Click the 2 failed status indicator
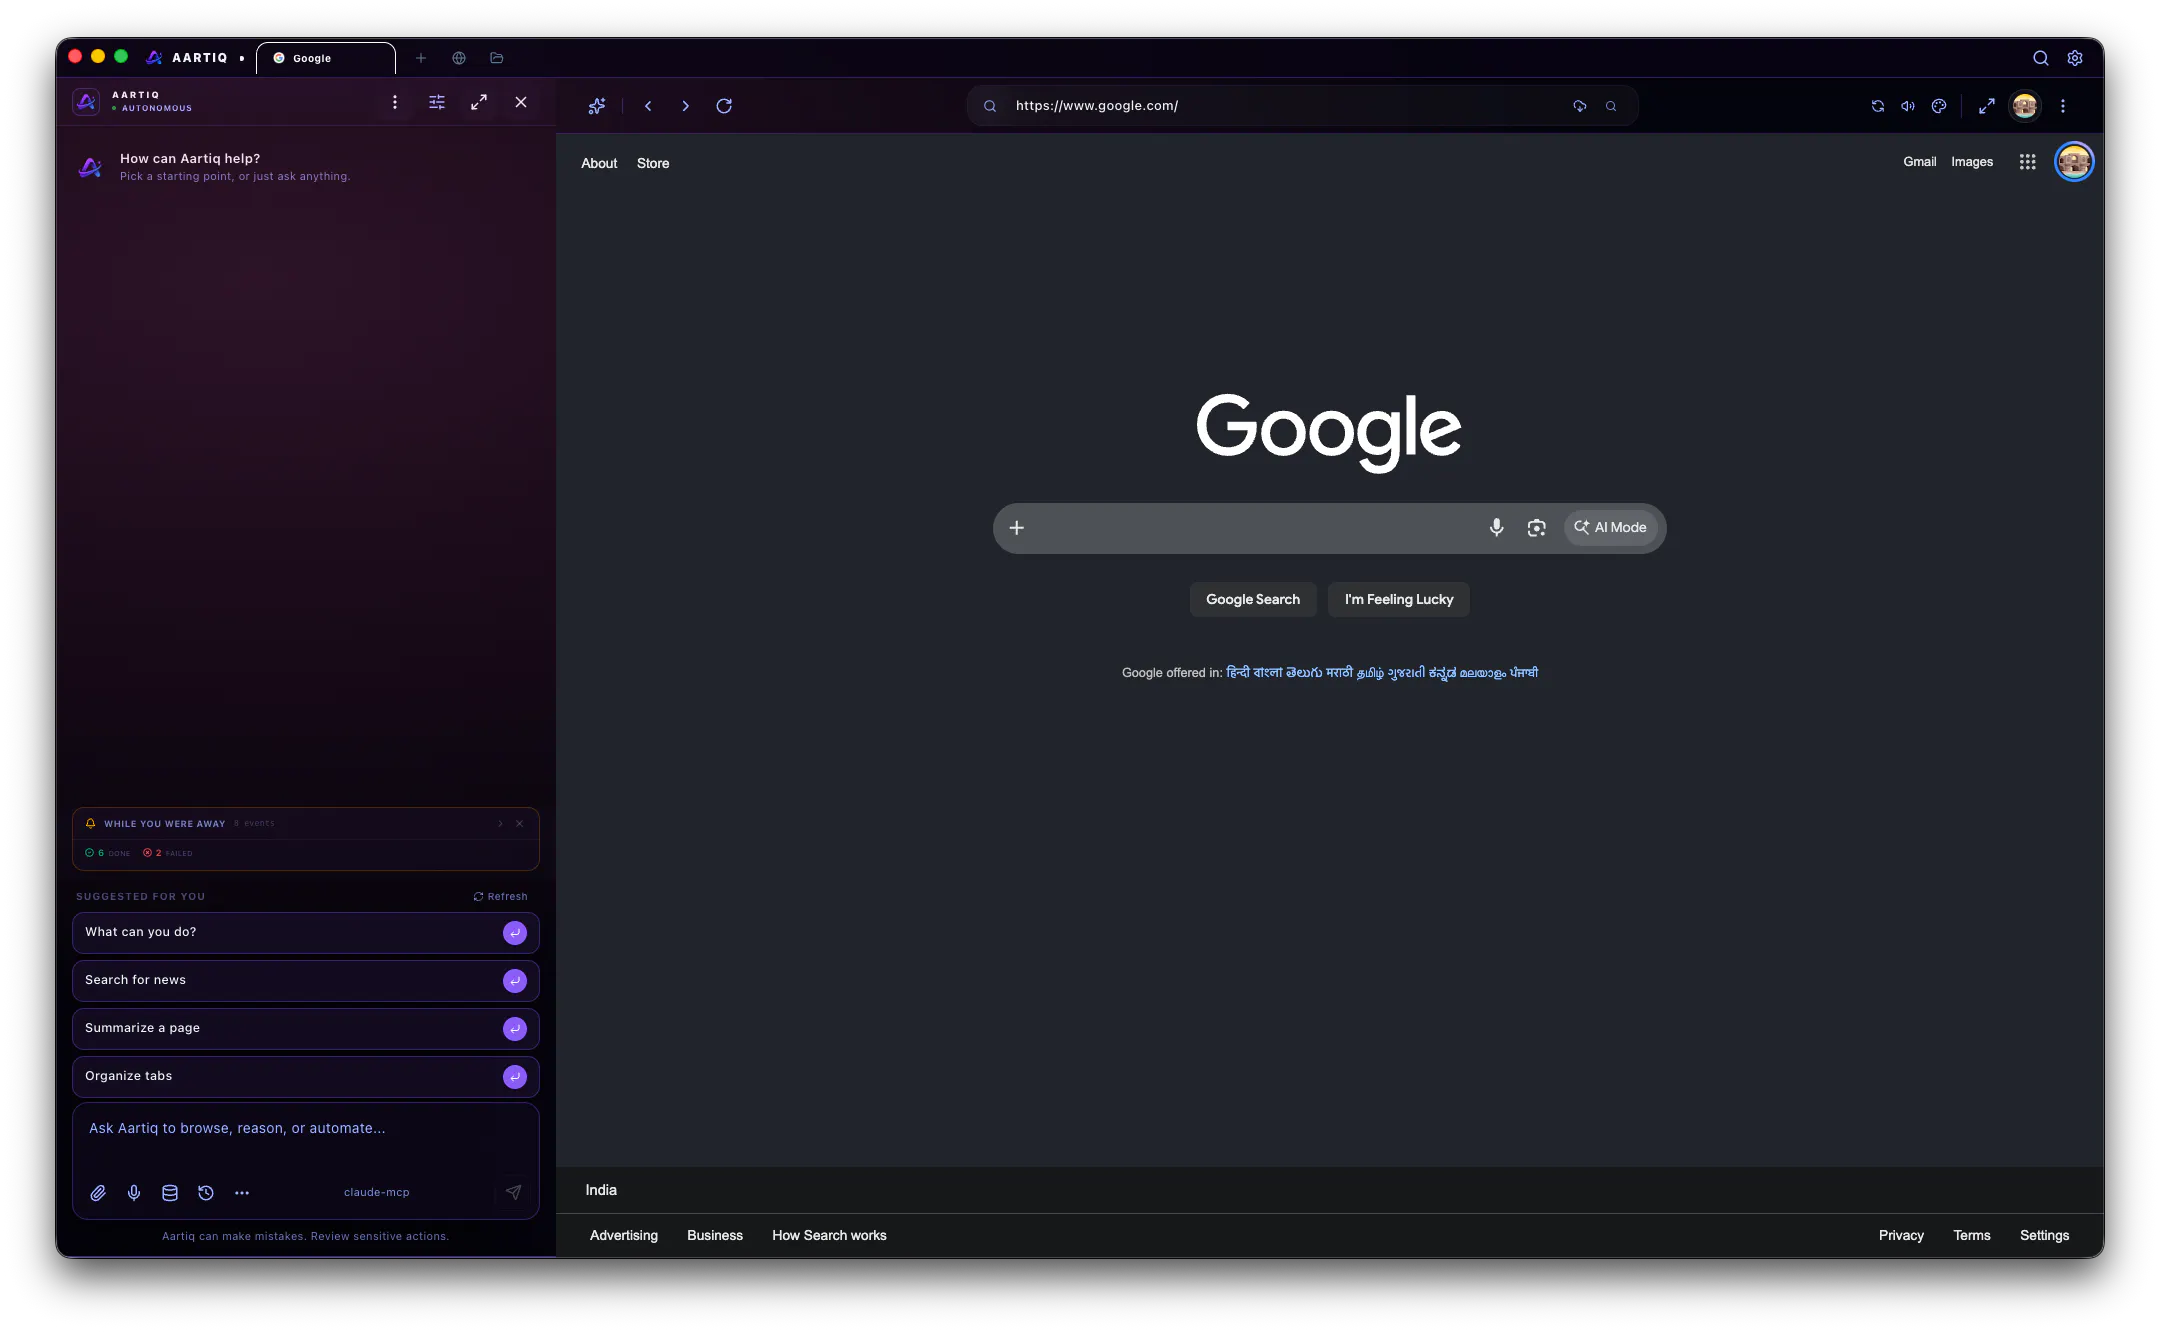The width and height of the screenshot is (2160, 1332). 168,854
